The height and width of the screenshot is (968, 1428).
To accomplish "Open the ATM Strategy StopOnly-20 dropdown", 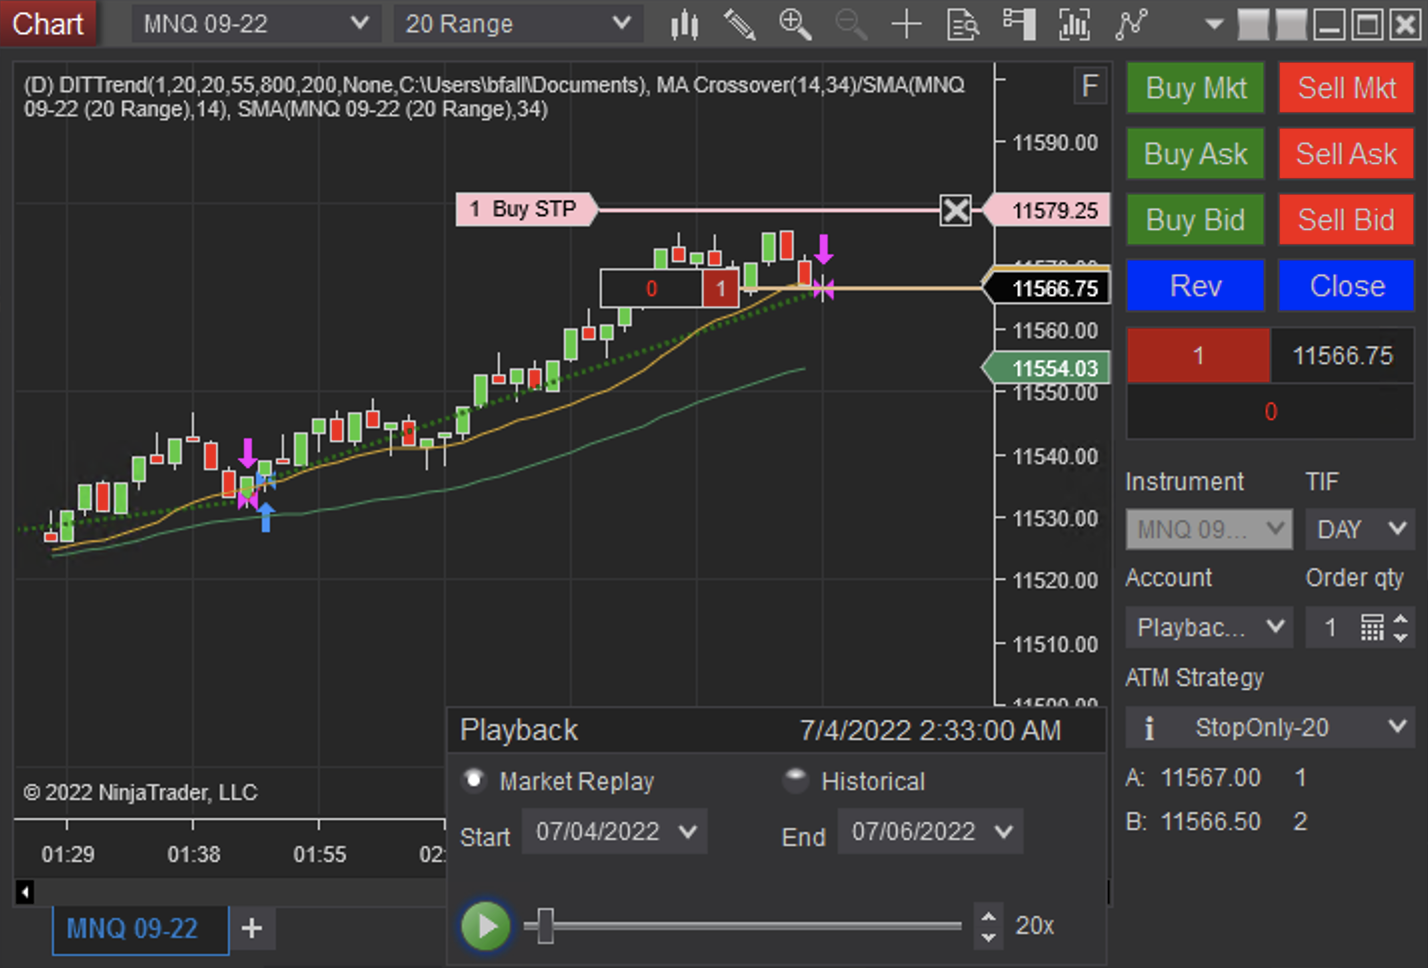I will click(x=1270, y=728).
